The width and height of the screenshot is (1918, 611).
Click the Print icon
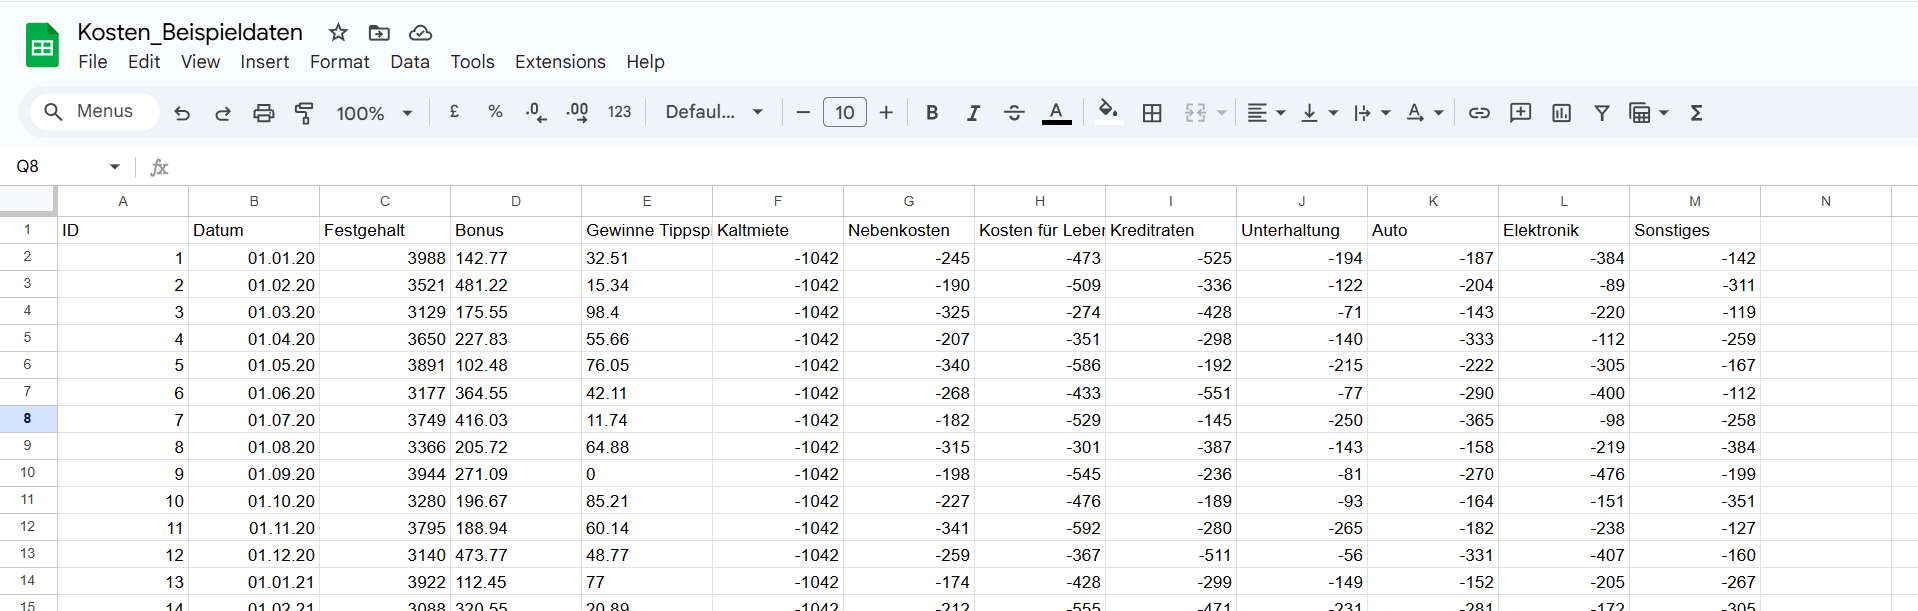[263, 113]
